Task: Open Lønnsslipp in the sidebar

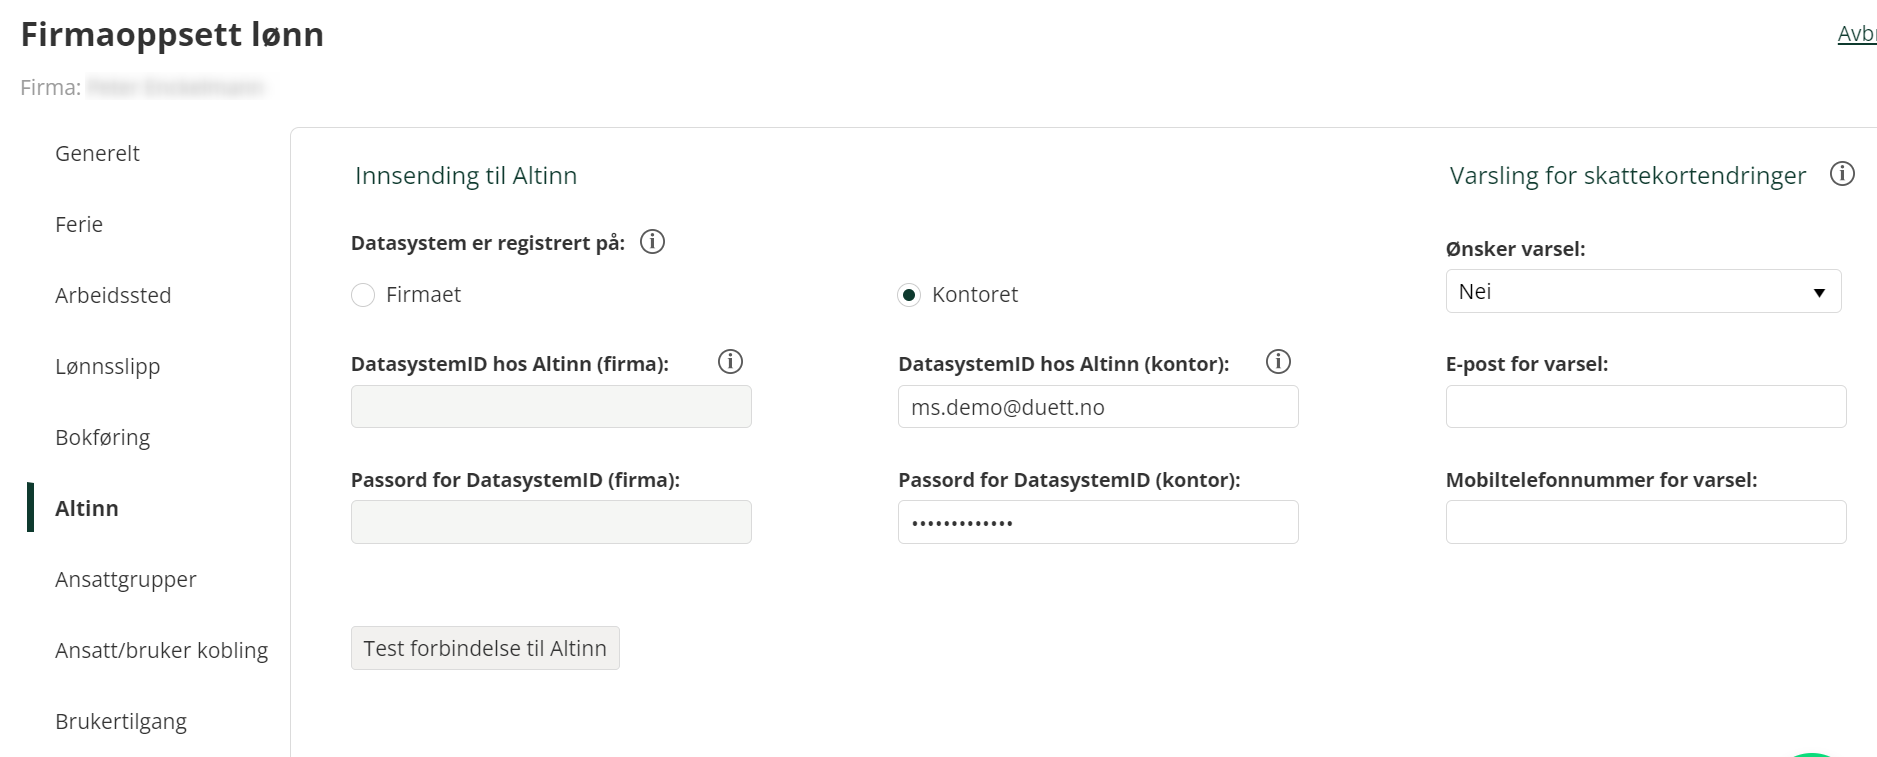Action: 107,366
